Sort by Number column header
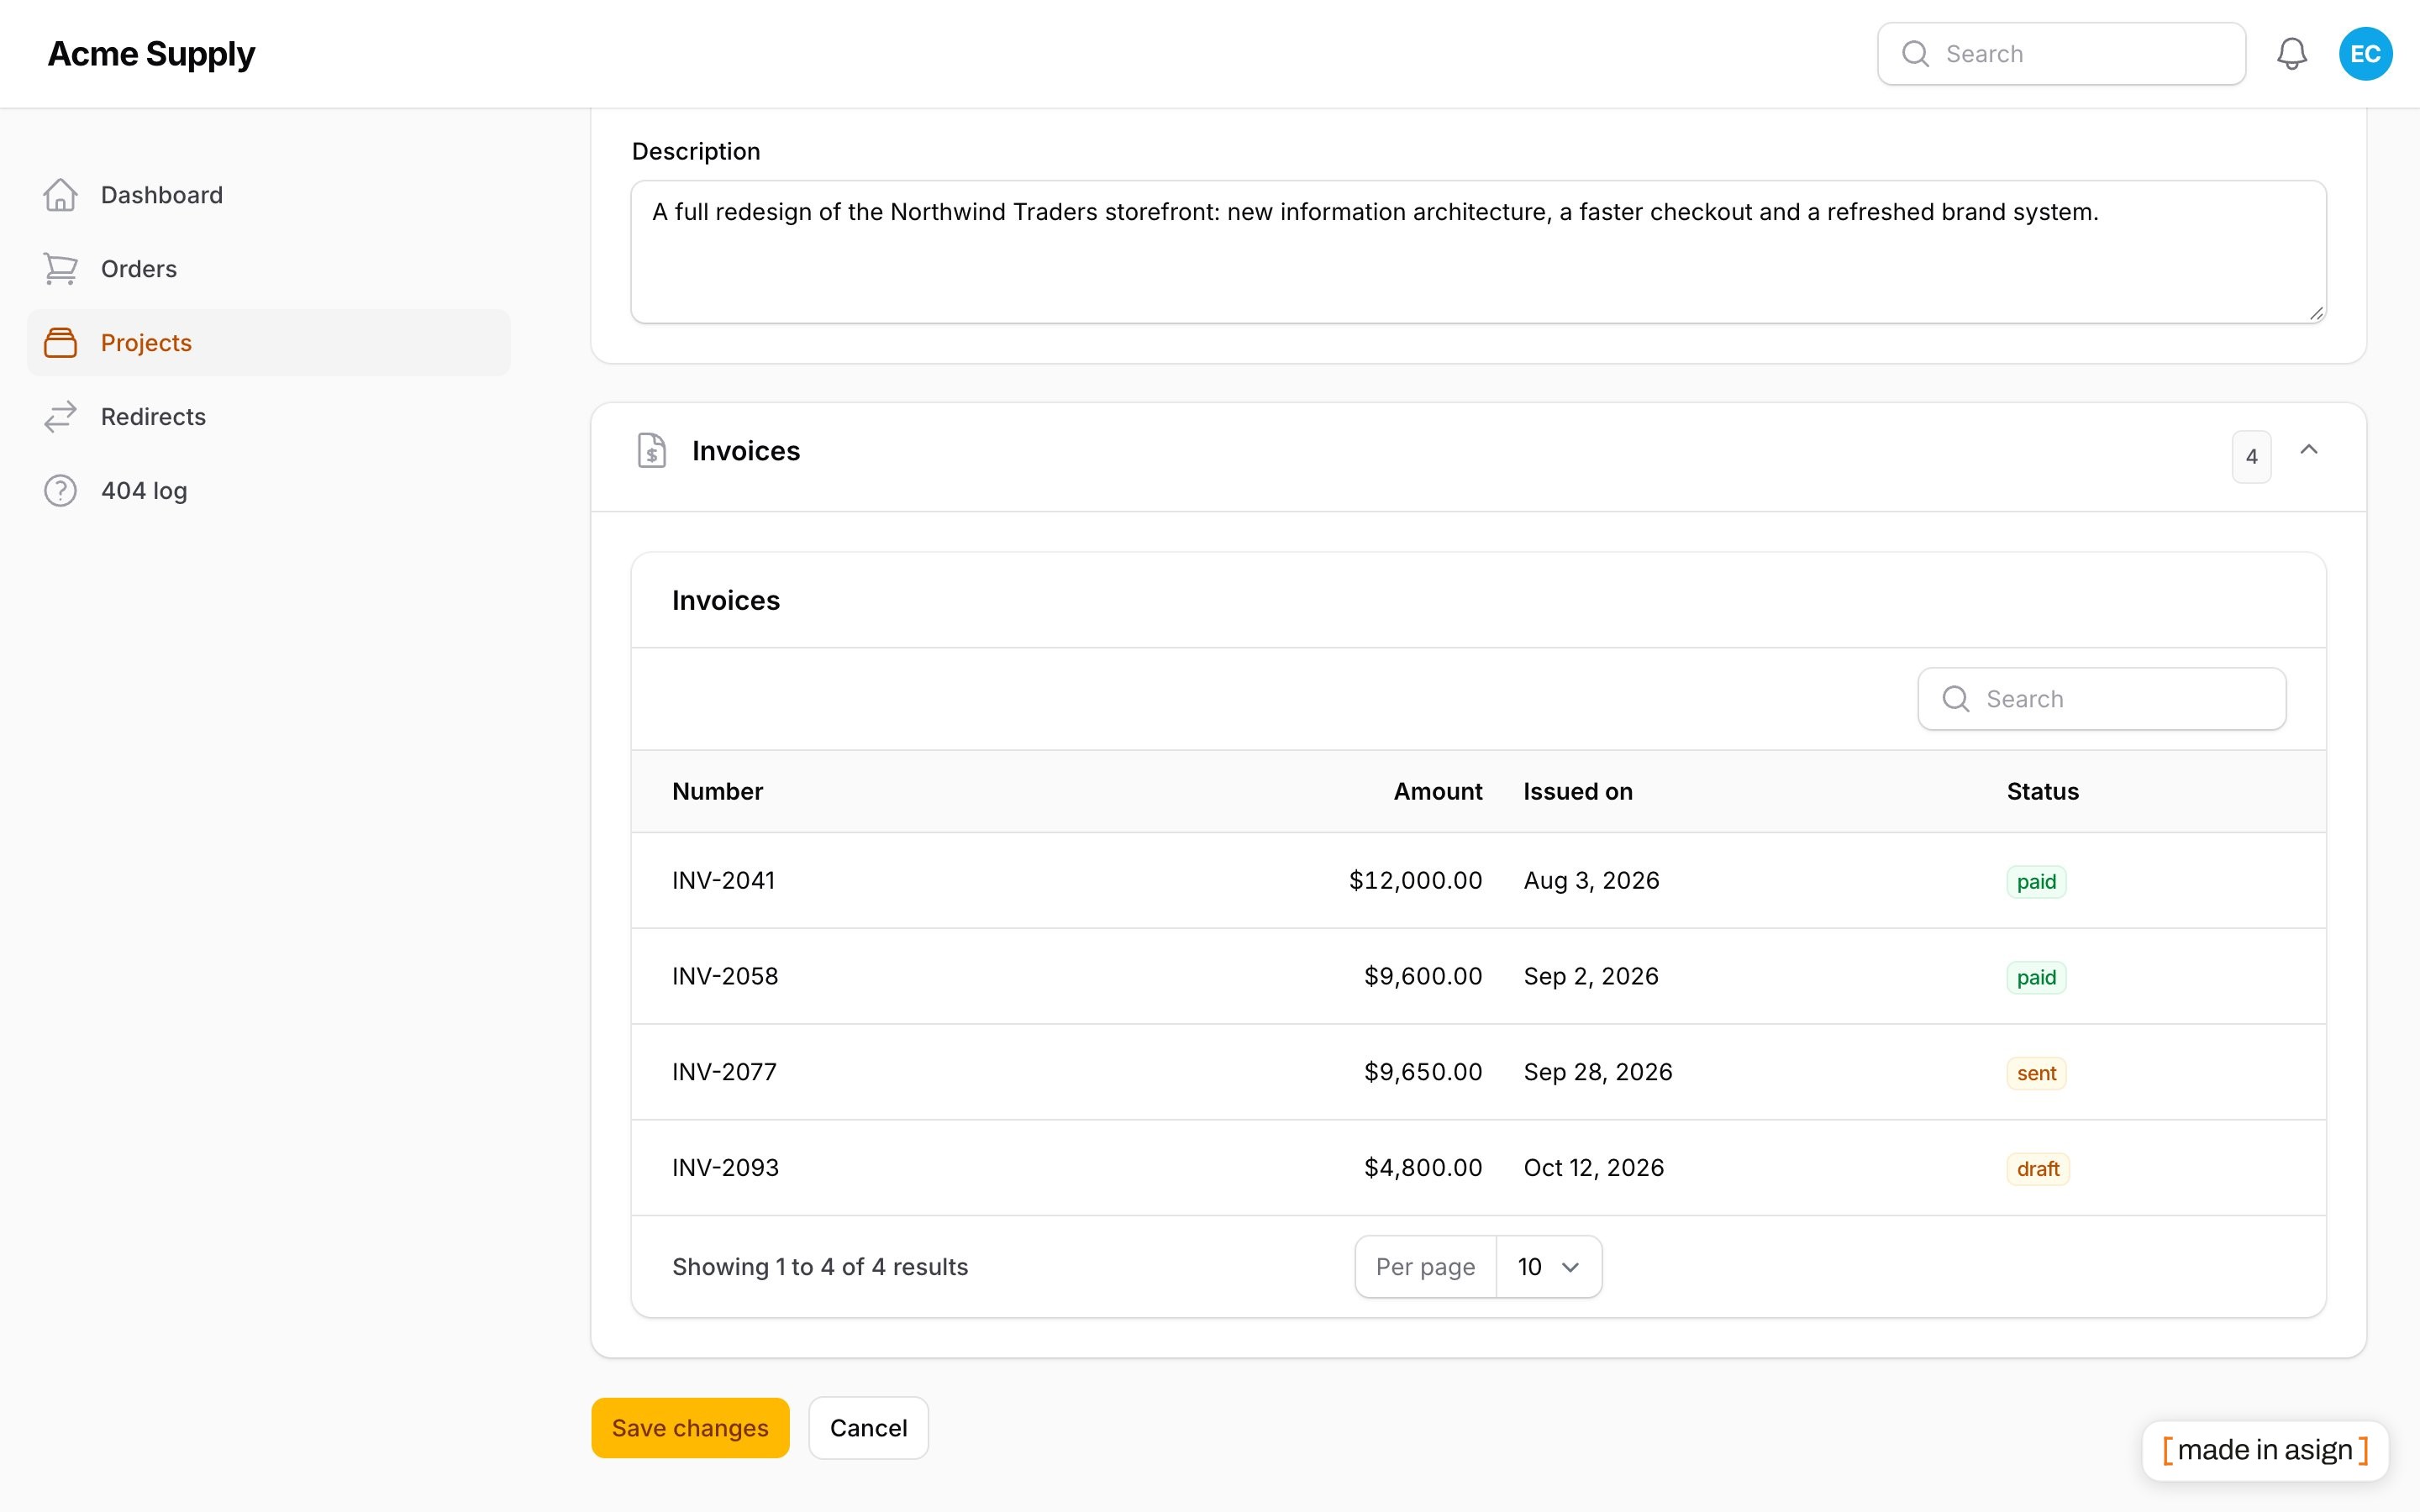This screenshot has width=2420, height=1512. 717,792
